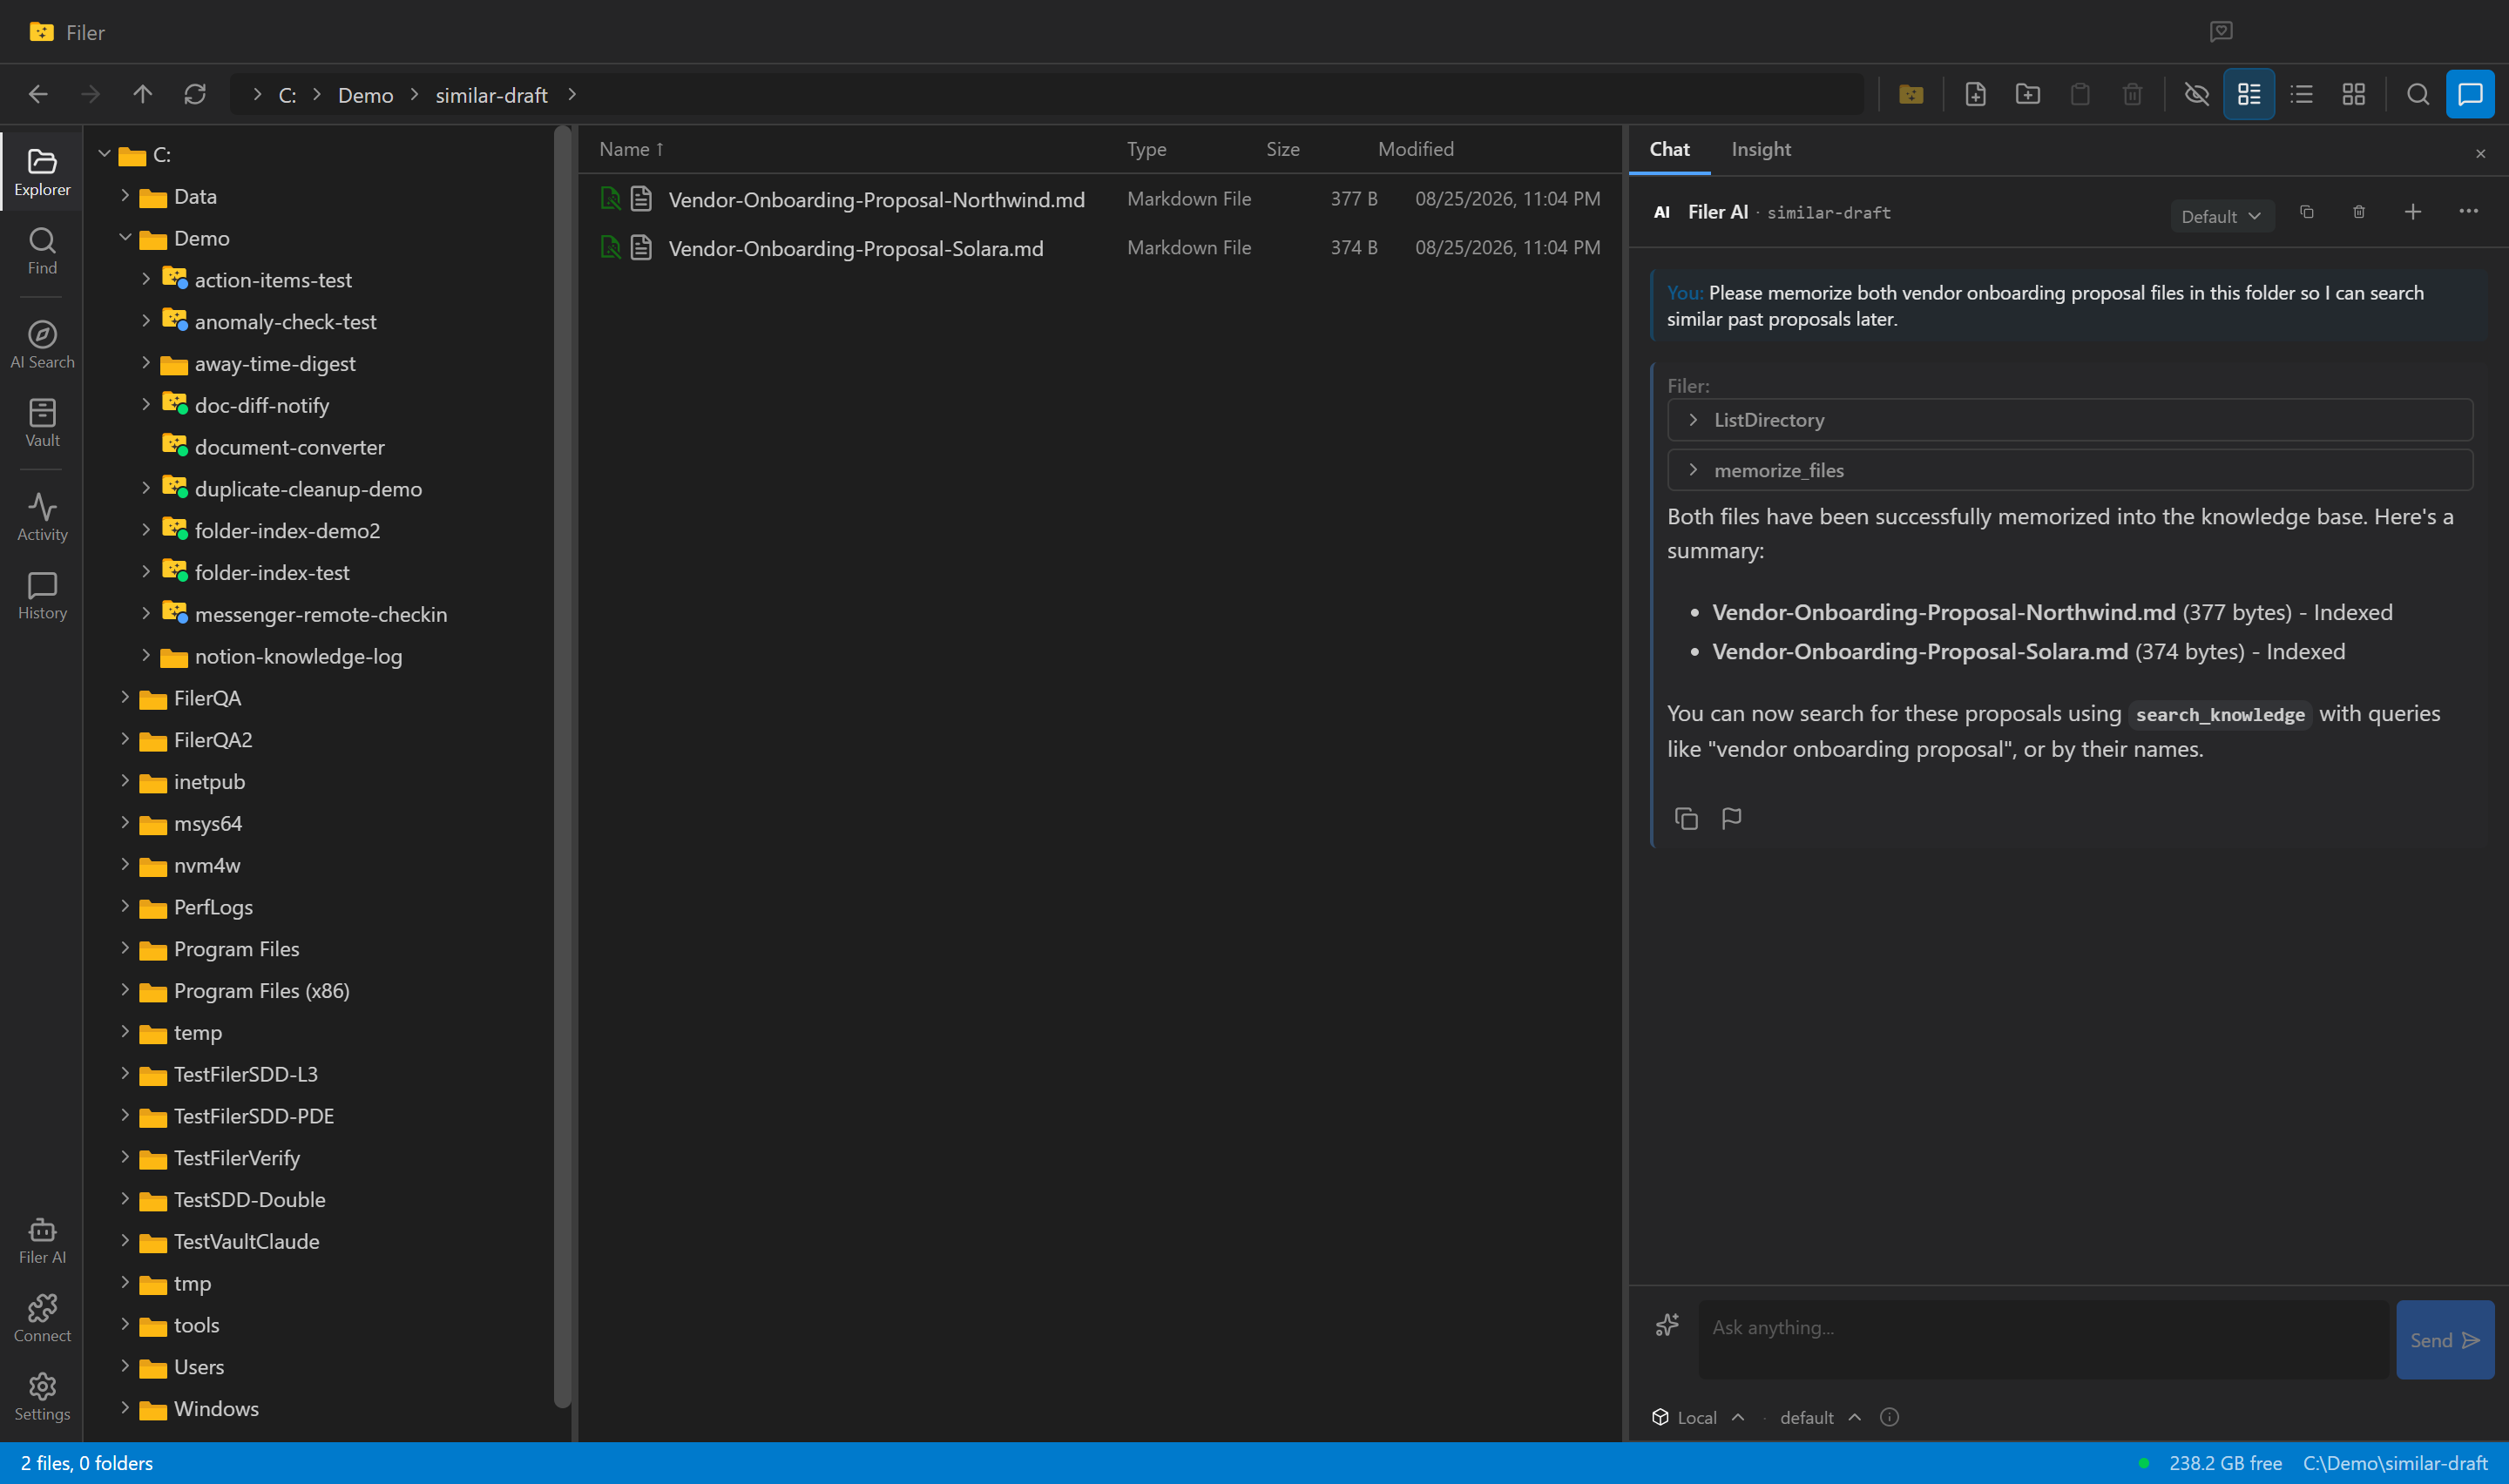Collapse the C: drive tree node
This screenshot has height=1484, width=2509.
tap(104, 155)
